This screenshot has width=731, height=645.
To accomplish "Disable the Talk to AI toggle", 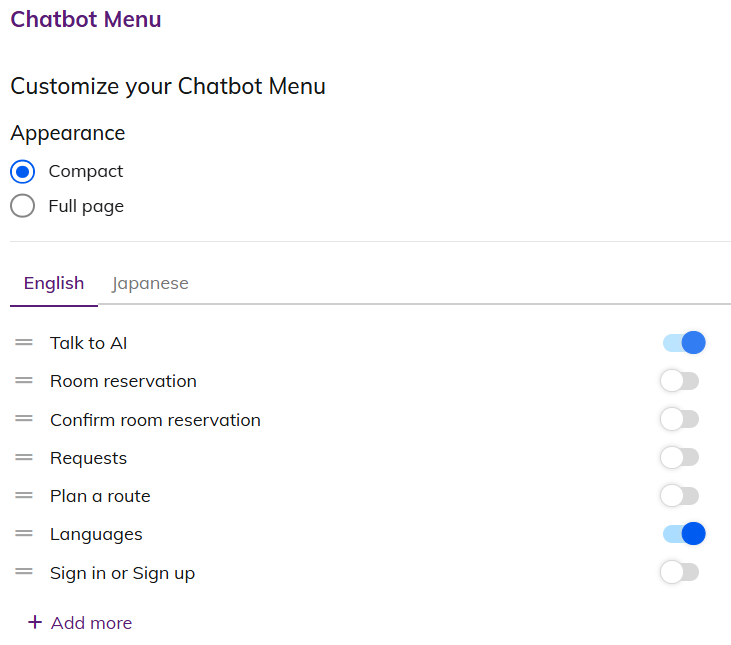I will tap(684, 343).
